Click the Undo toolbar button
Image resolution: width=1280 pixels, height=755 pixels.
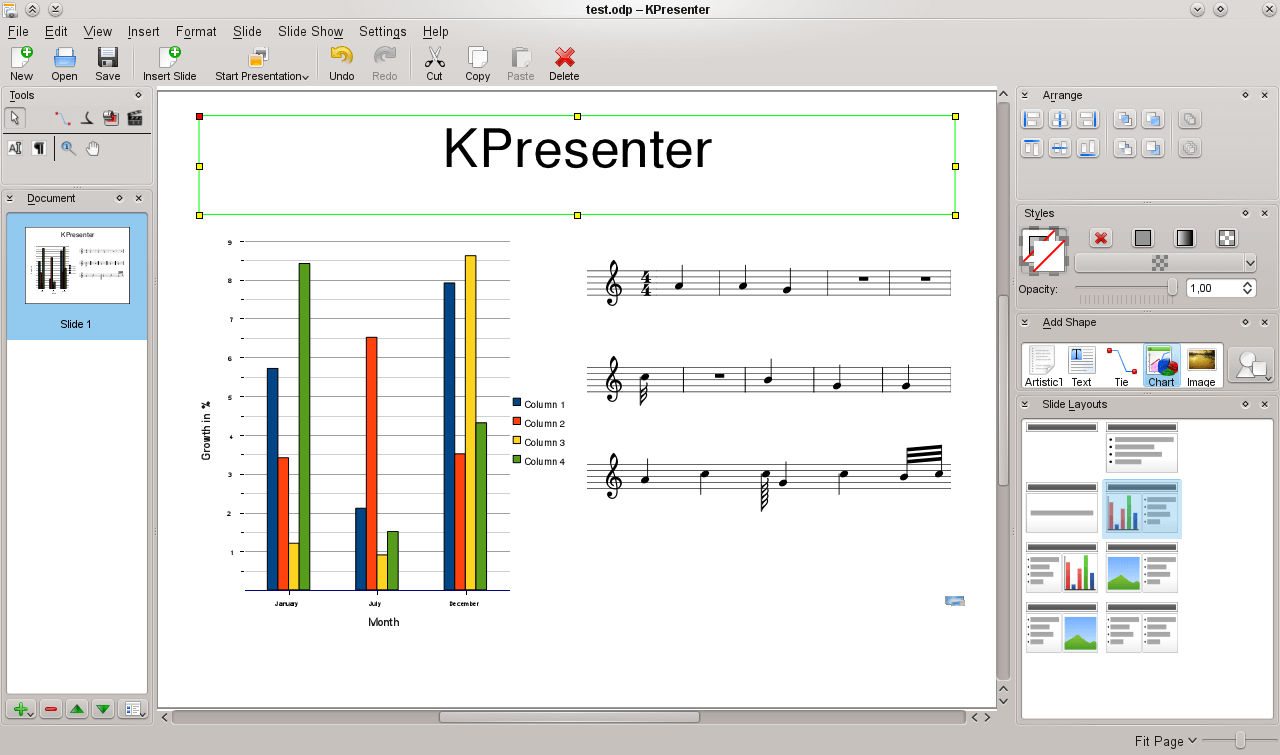(x=341, y=62)
